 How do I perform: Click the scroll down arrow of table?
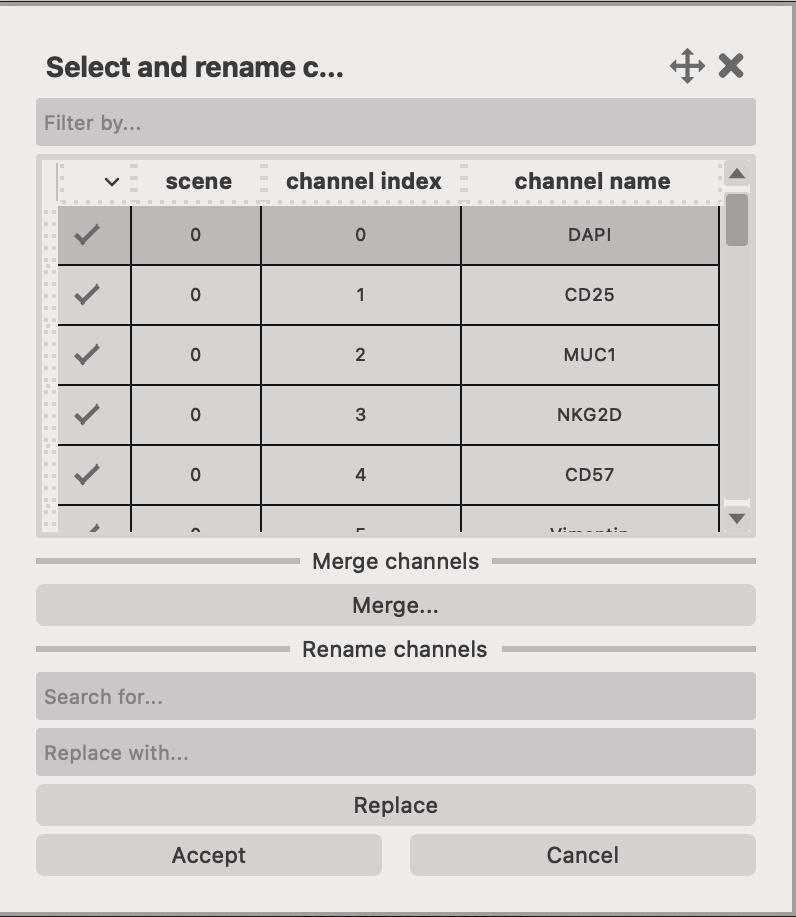tap(737, 518)
